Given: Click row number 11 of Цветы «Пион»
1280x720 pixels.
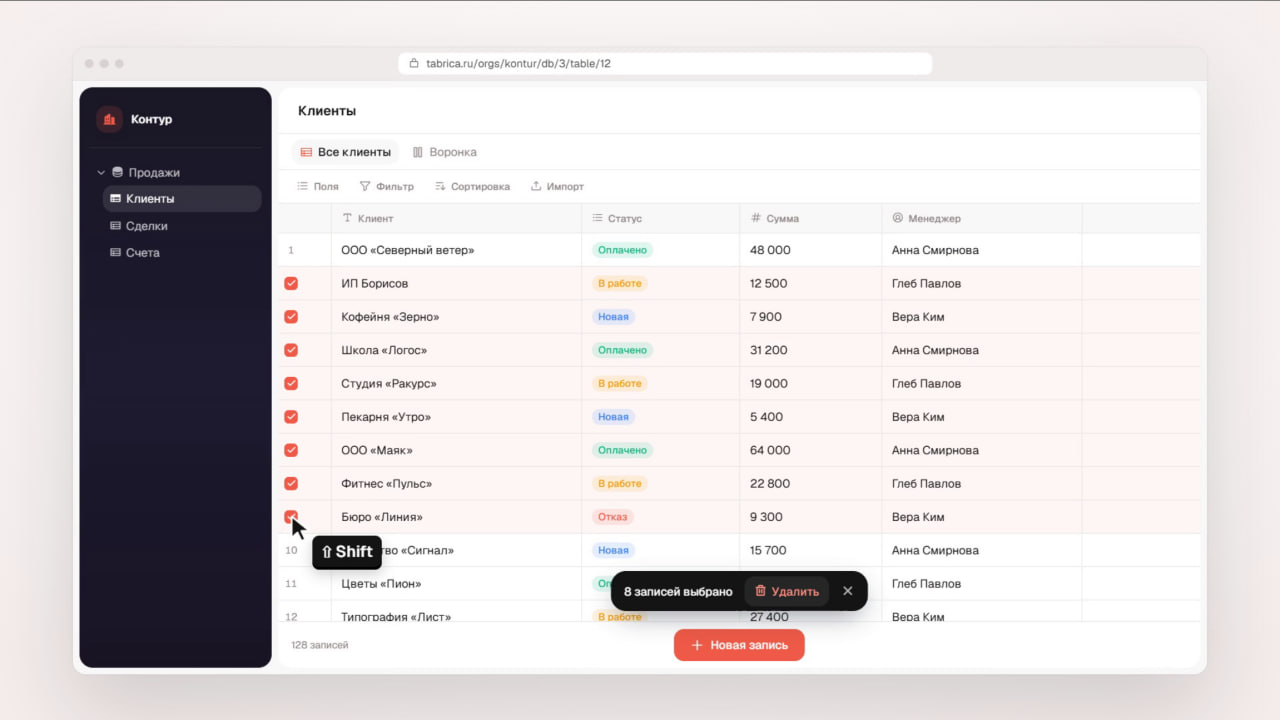Looking at the screenshot, I should pos(291,584).
